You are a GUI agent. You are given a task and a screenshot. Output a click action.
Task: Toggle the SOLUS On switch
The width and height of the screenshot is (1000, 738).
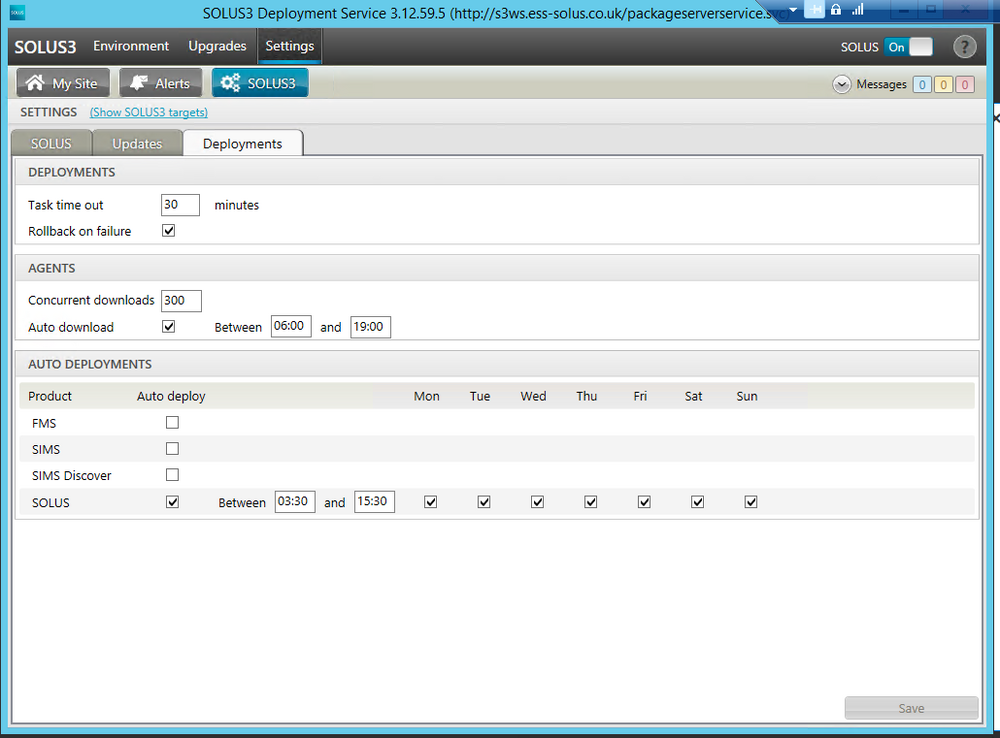(x=909, y=47)
